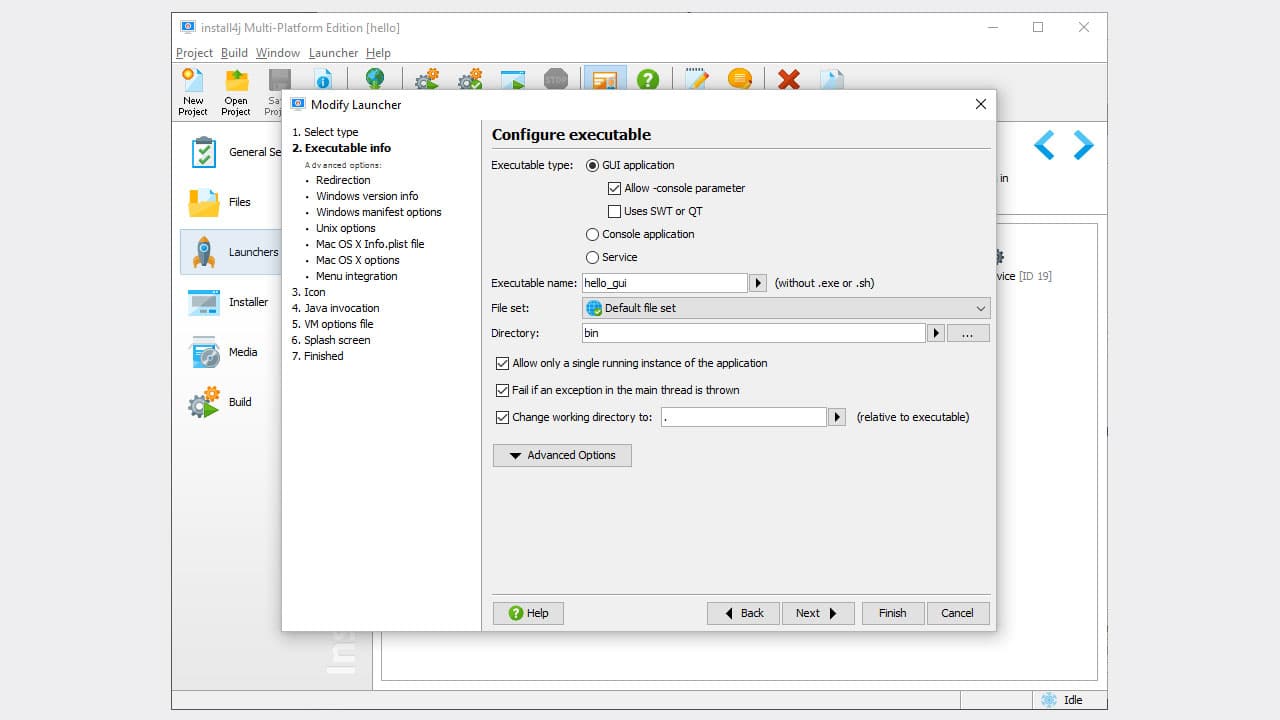Uncheck Allow -console parameter

point(615,188)
